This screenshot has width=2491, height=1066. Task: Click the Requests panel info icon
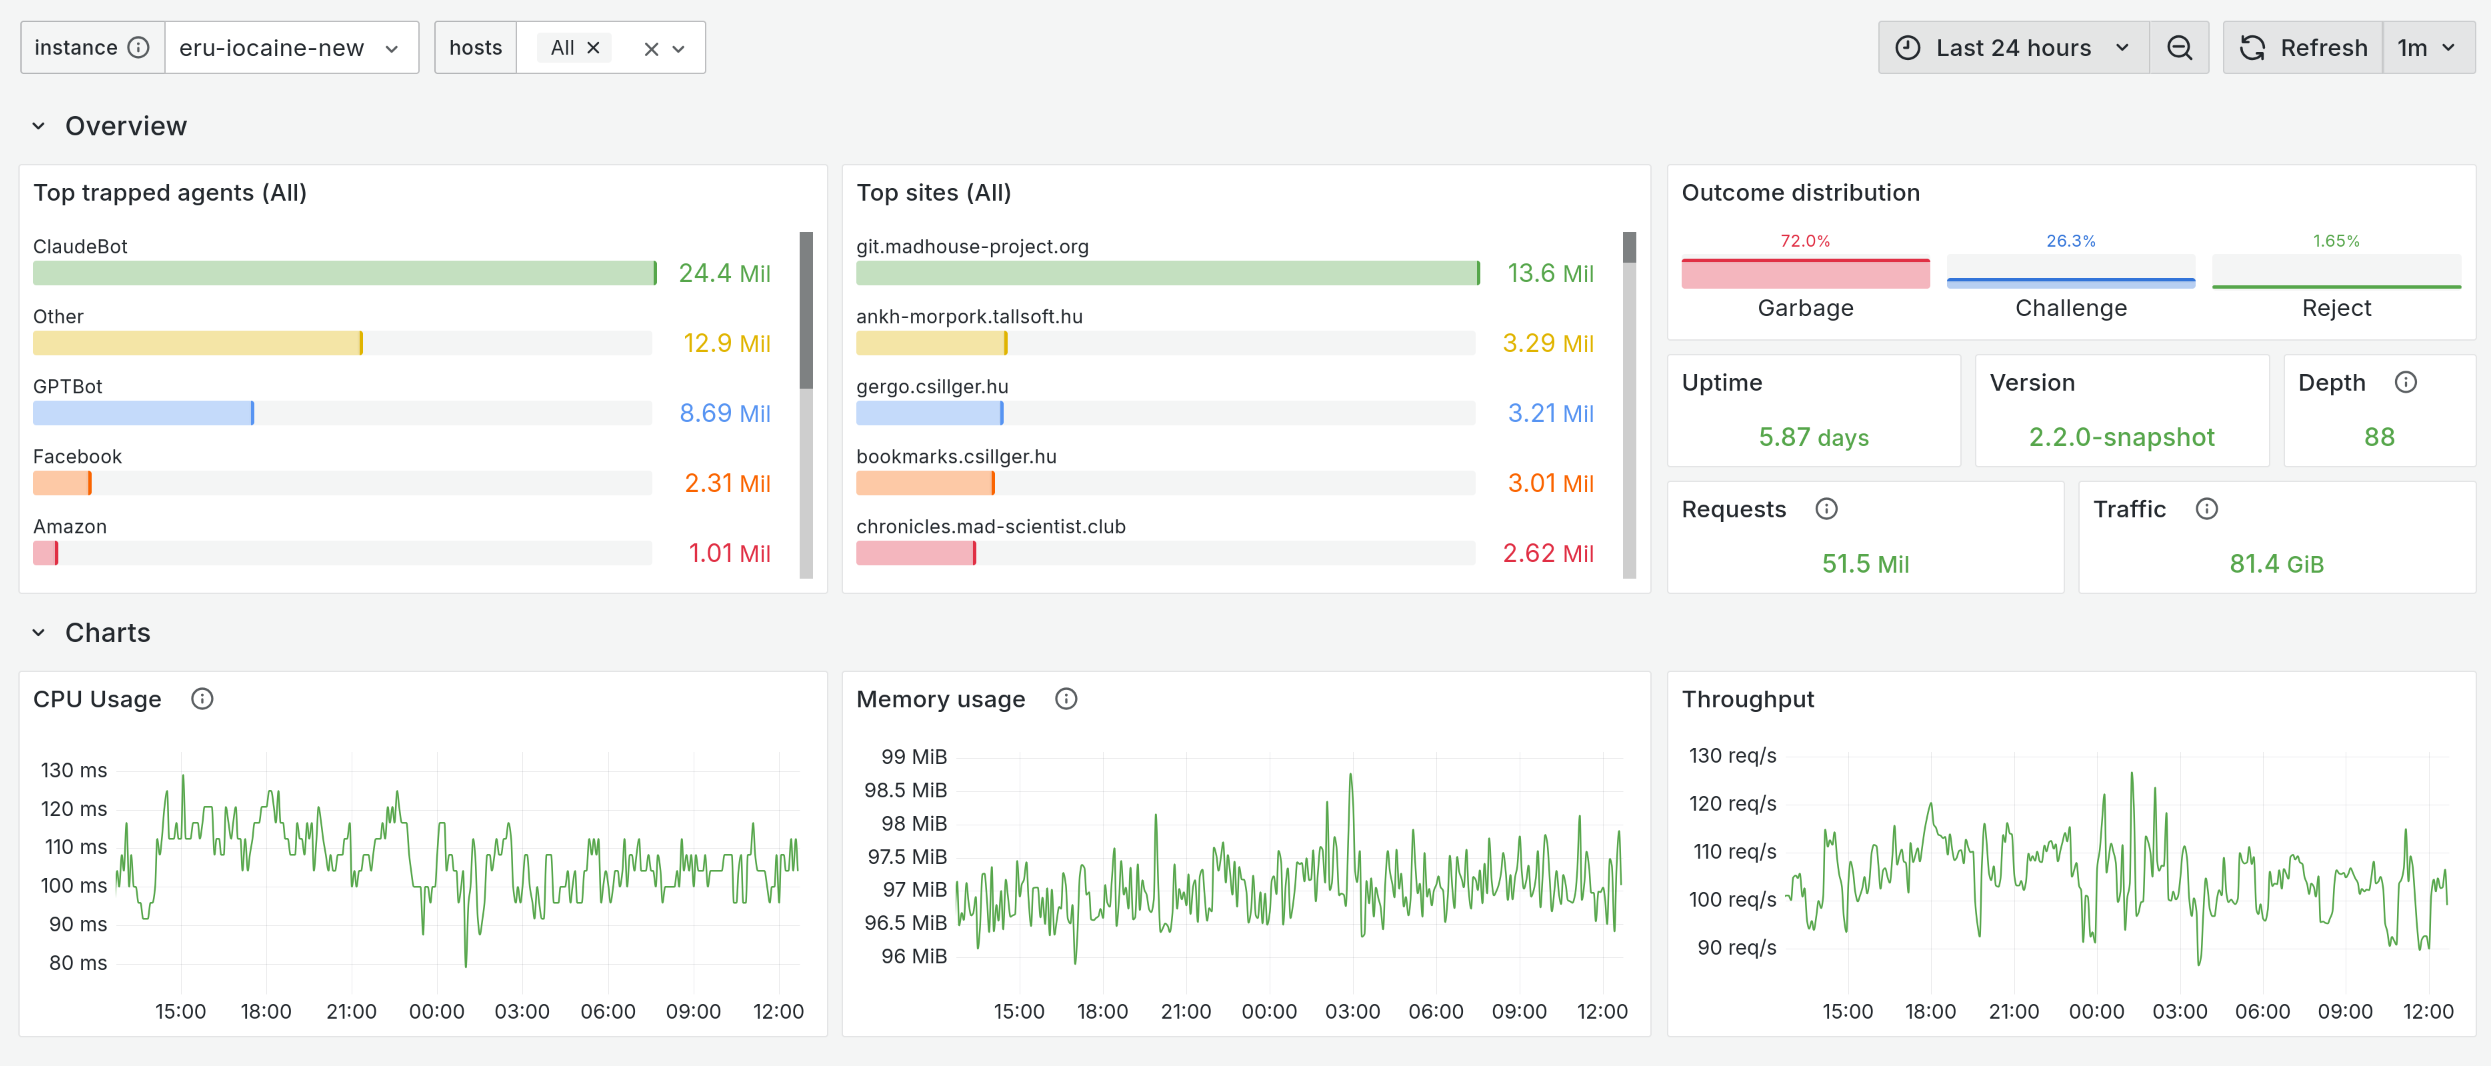point(1826,509)
